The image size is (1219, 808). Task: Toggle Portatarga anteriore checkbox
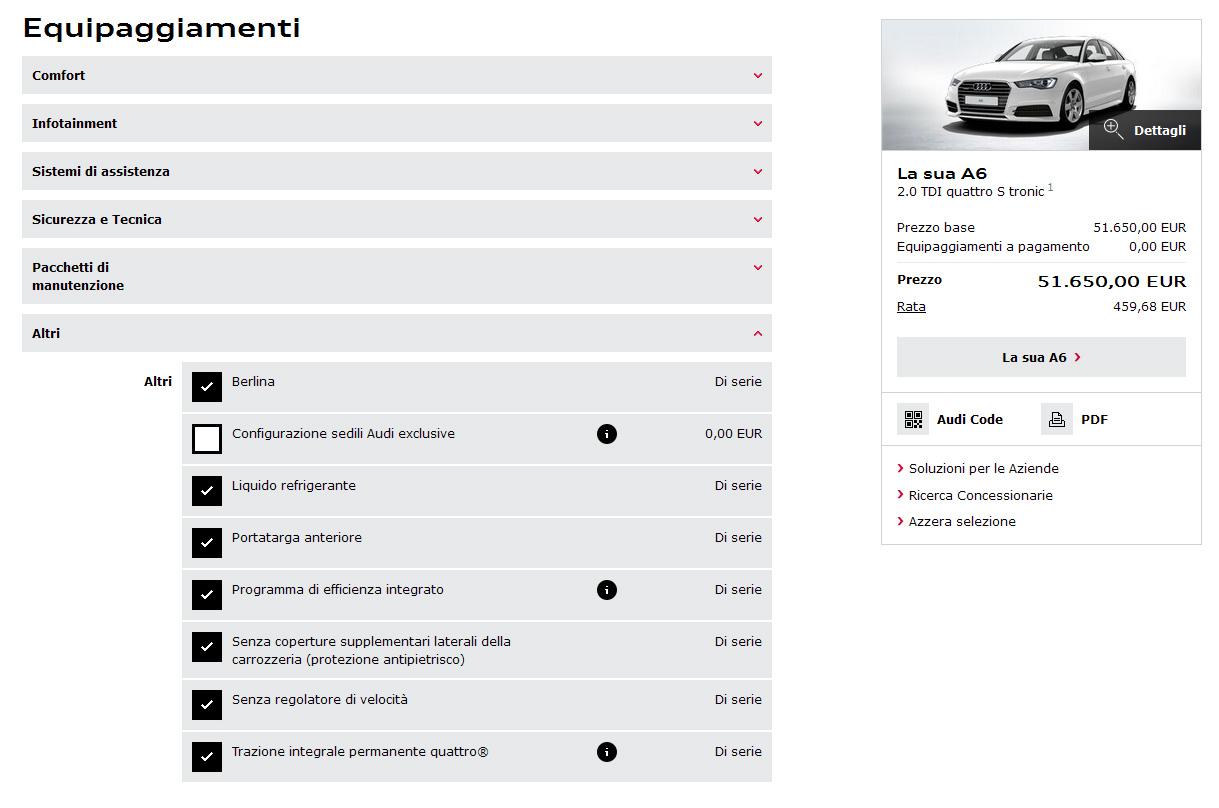(x=207, y=543)
